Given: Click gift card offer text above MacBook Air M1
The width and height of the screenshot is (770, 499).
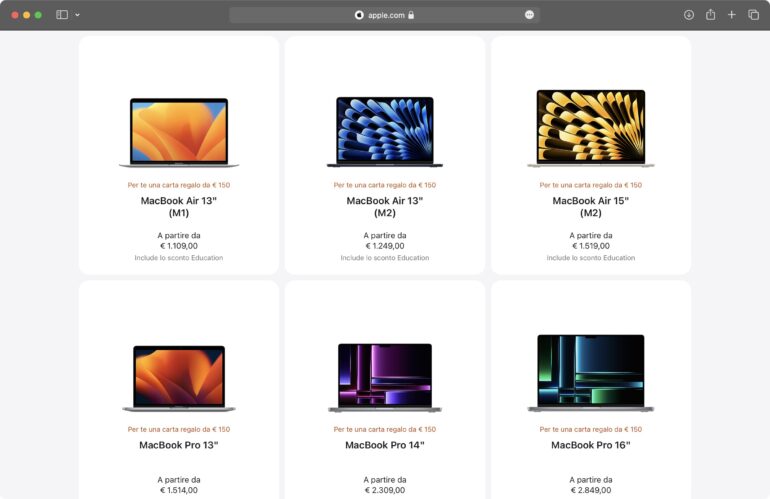Looking at the screenshot, I should [x=179, y=185].
